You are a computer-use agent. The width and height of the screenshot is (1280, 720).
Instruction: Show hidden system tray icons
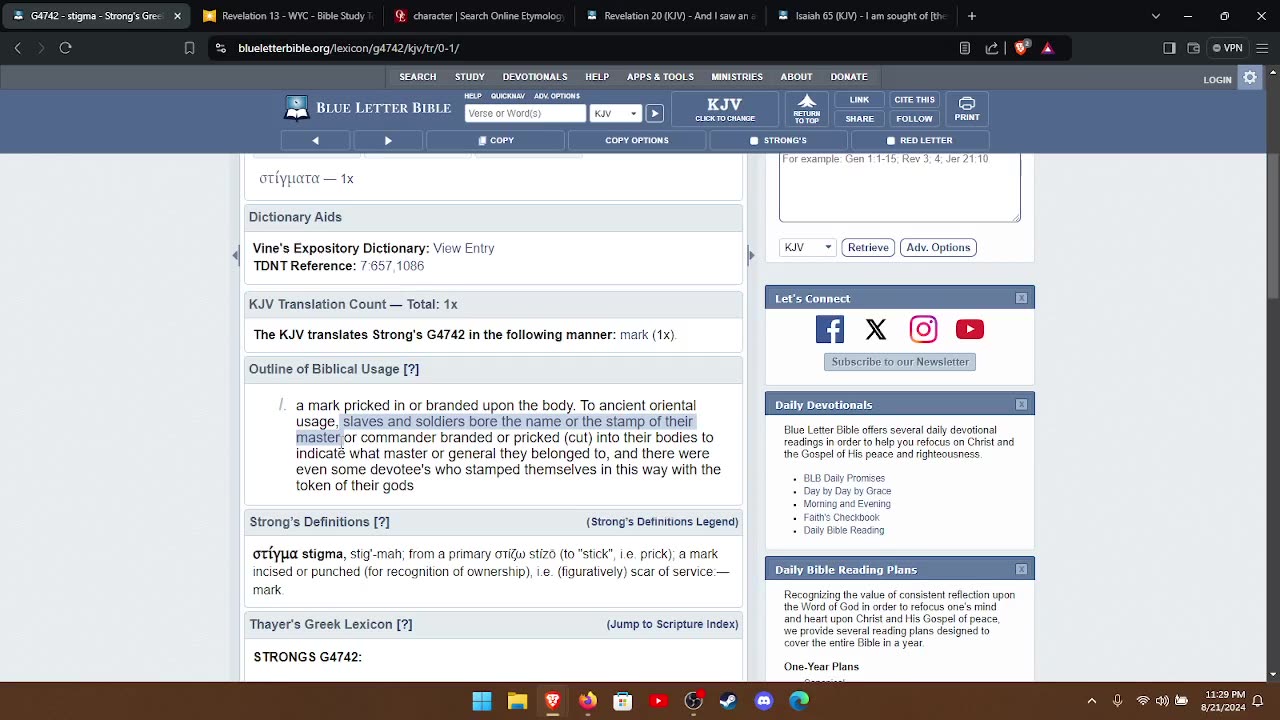pyautogui.click(x=1091, y=701)
